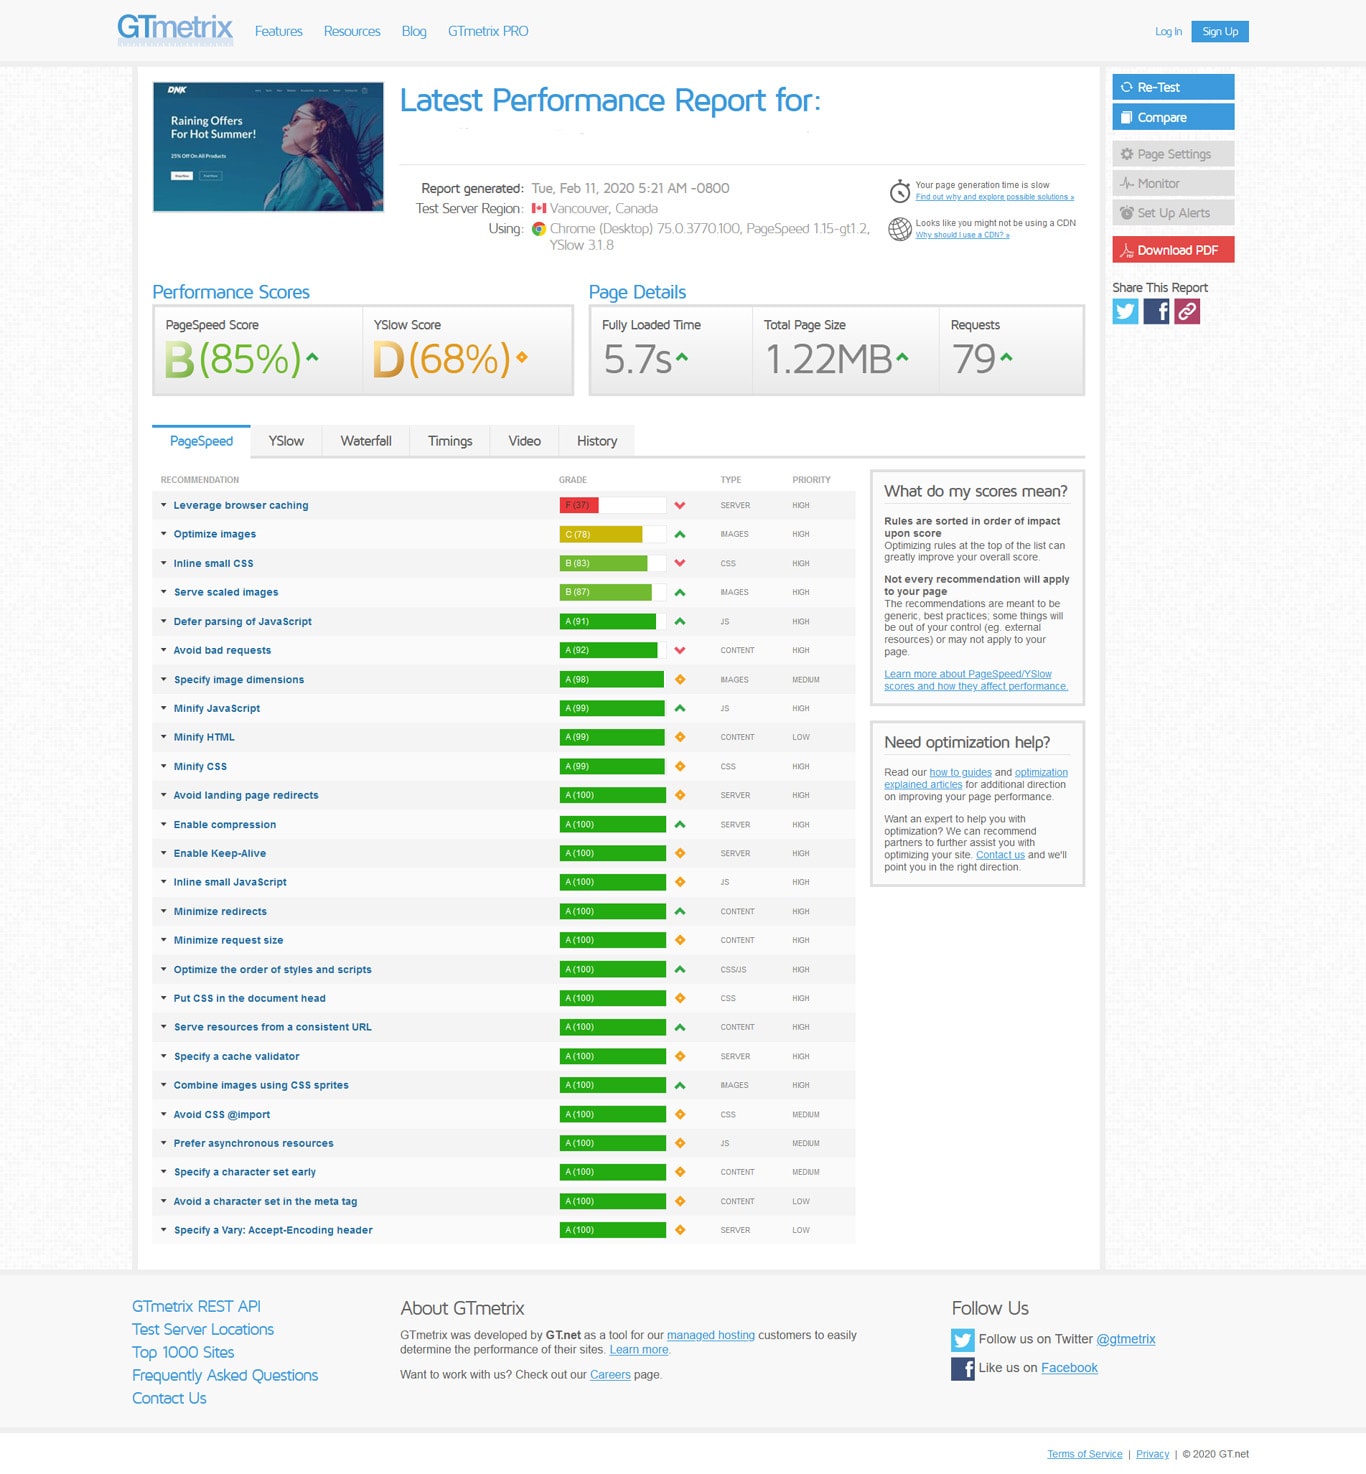Click Download PDF button
Screen dimensions: 1366x1474
tap(1173, 250)
